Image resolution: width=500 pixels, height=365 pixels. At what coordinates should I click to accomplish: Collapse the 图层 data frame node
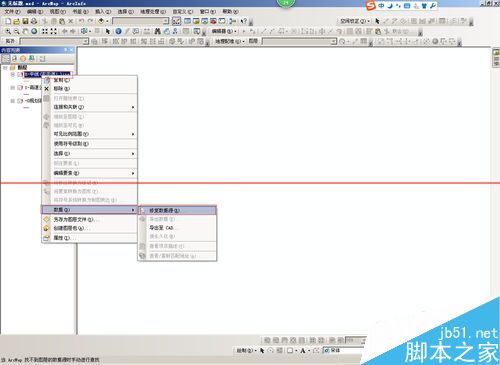pyautogui.click(x=5, y=68)
